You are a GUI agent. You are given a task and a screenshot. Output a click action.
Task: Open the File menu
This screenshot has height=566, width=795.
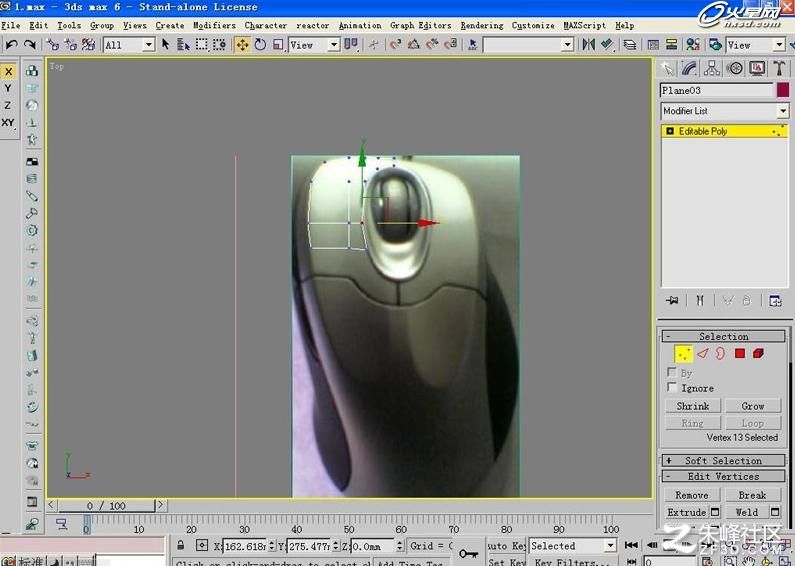11,25
